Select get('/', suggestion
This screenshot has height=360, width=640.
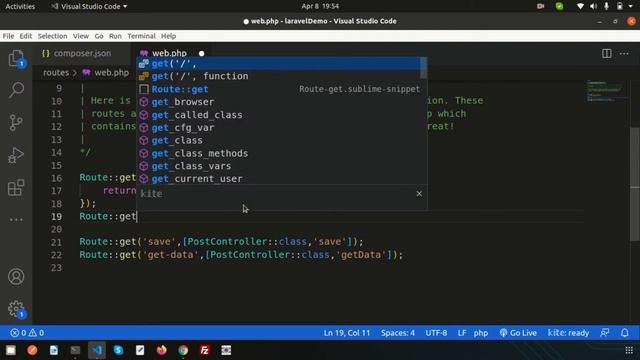278,63
